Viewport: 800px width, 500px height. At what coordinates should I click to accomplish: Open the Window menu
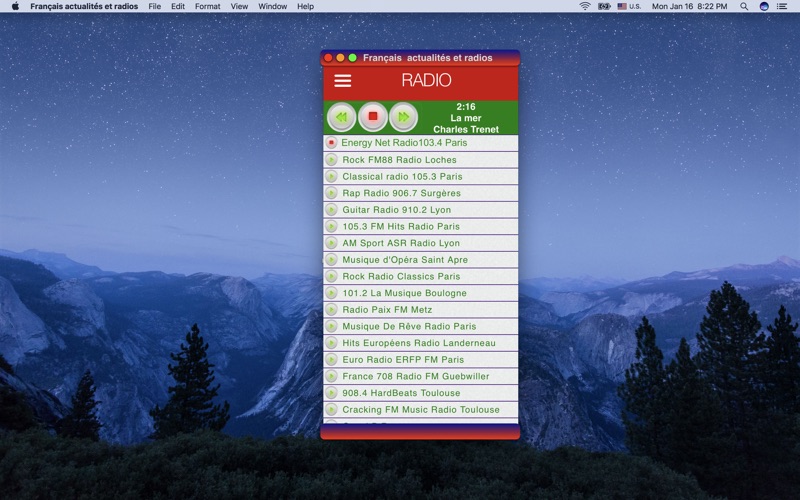[272, 6]
